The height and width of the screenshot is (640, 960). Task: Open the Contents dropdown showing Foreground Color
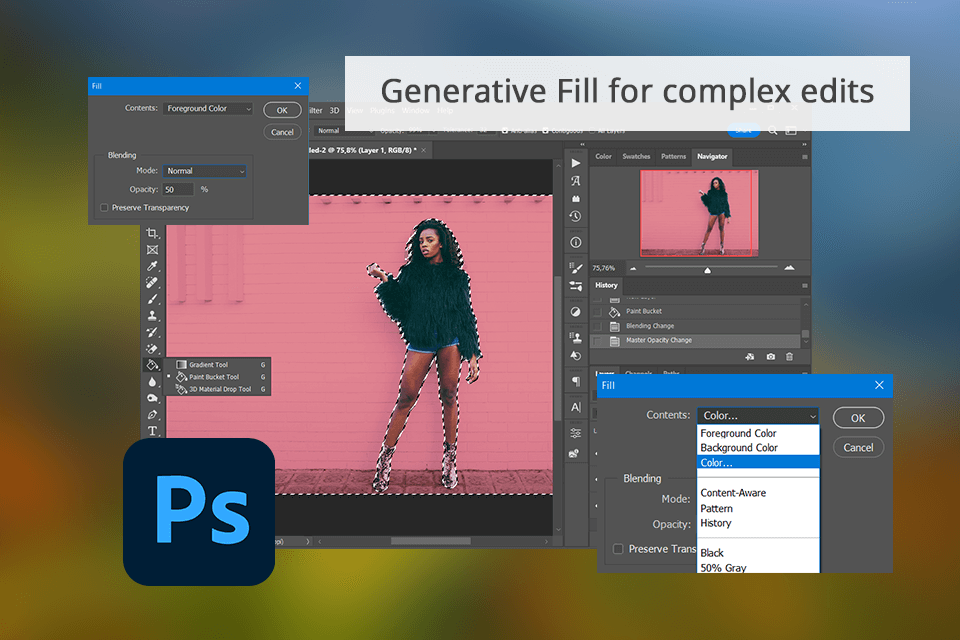[209, 108]
